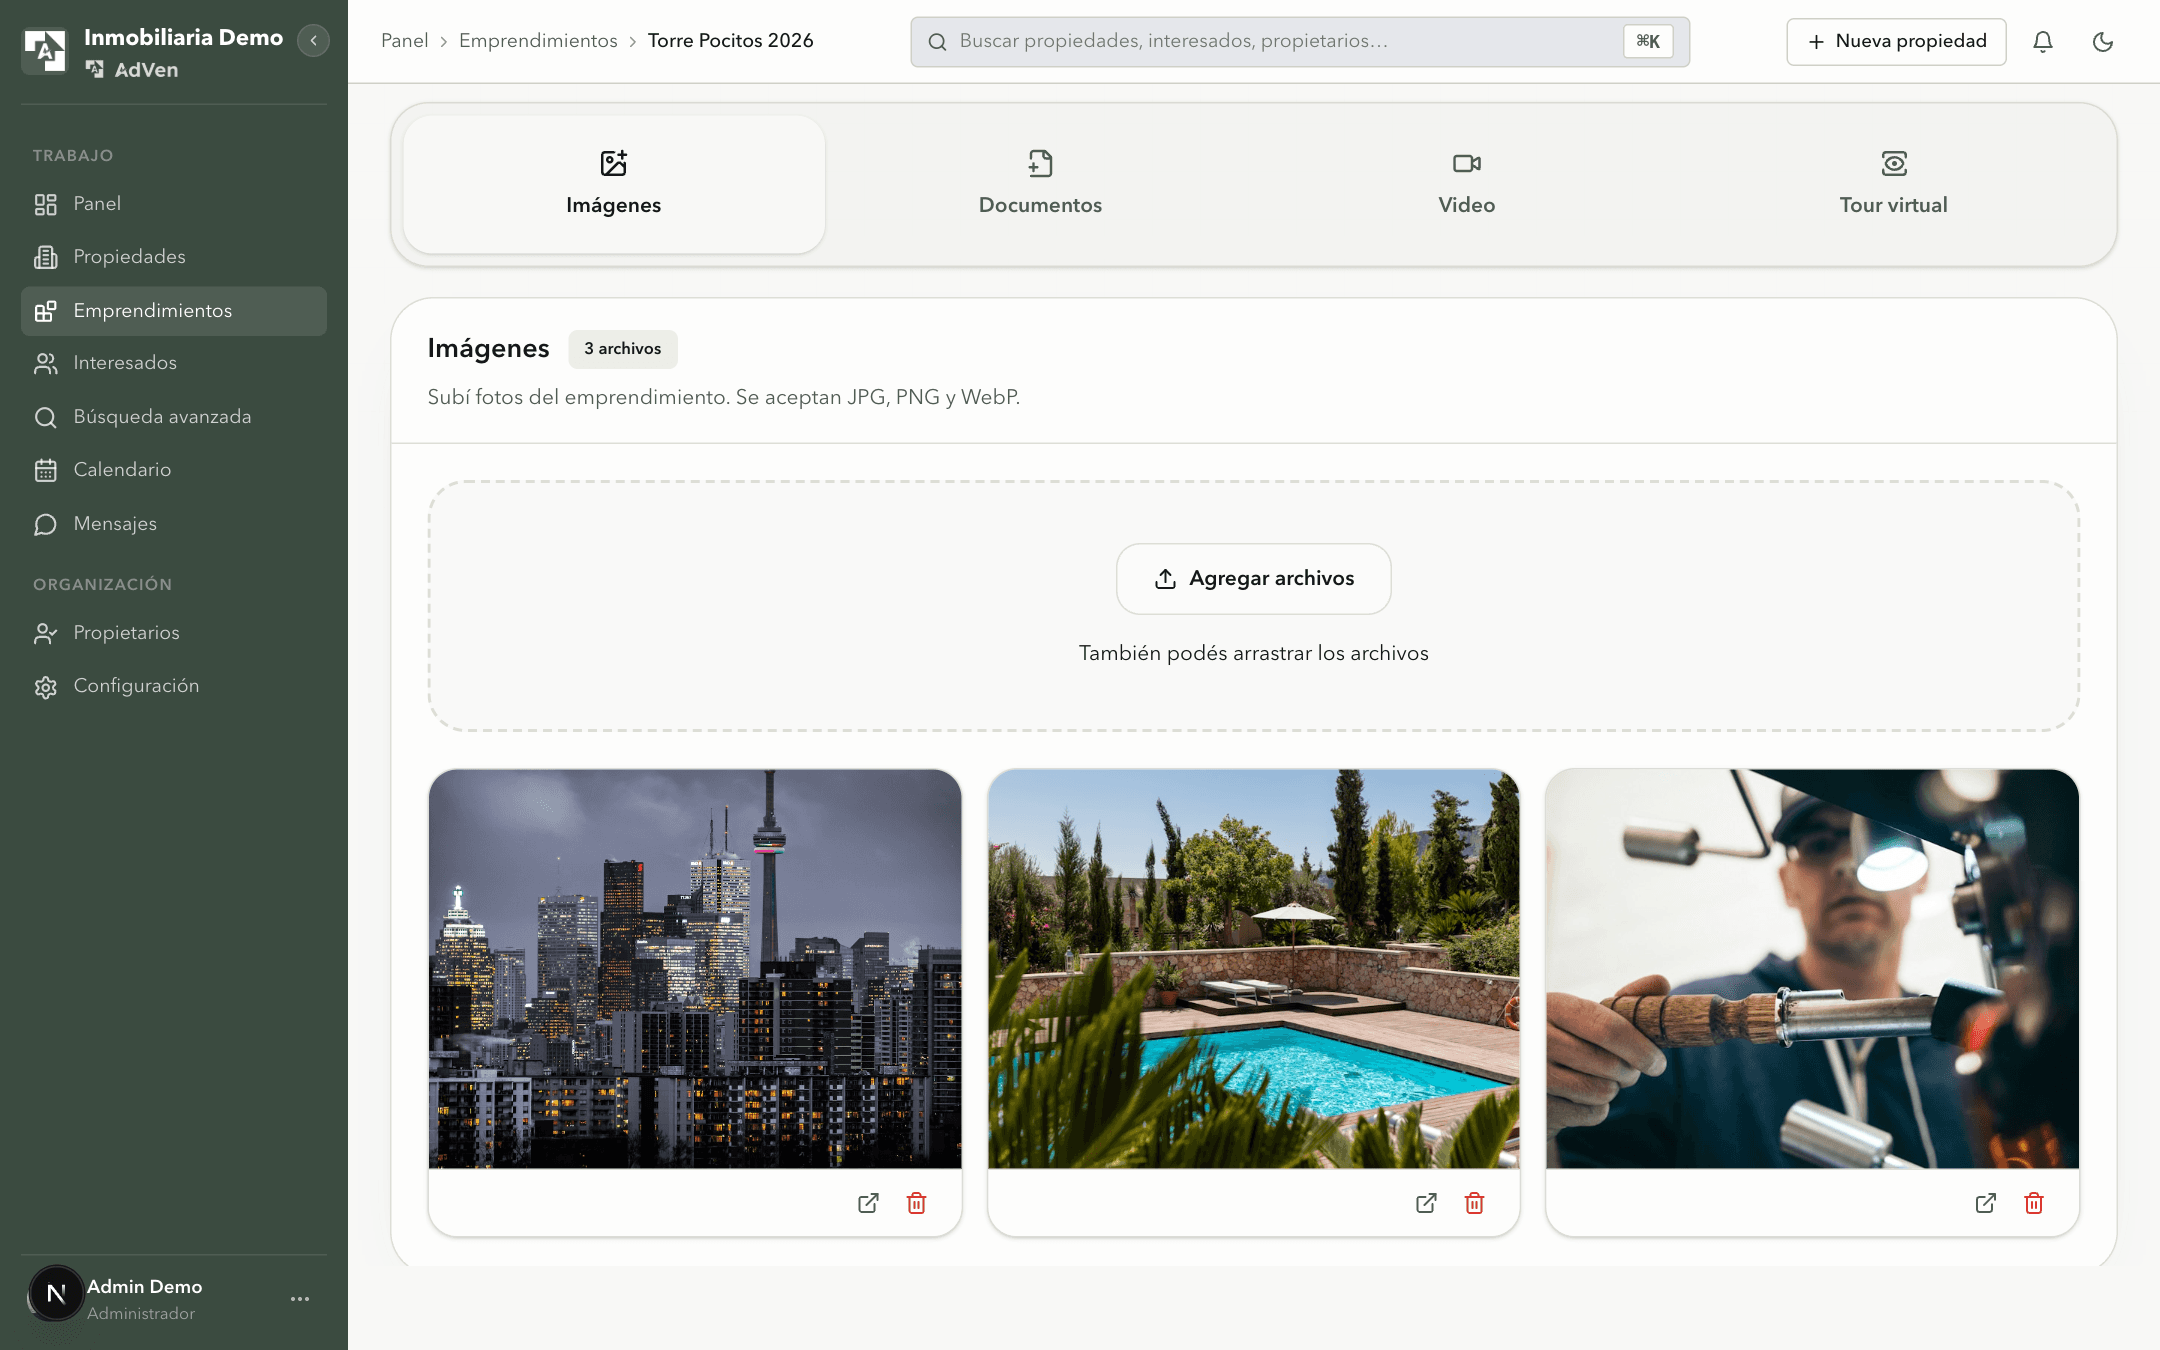The image size is (2160, 1350).
Task: Open the man with machine image thumbnail
Action: (x=1812, y=969)
